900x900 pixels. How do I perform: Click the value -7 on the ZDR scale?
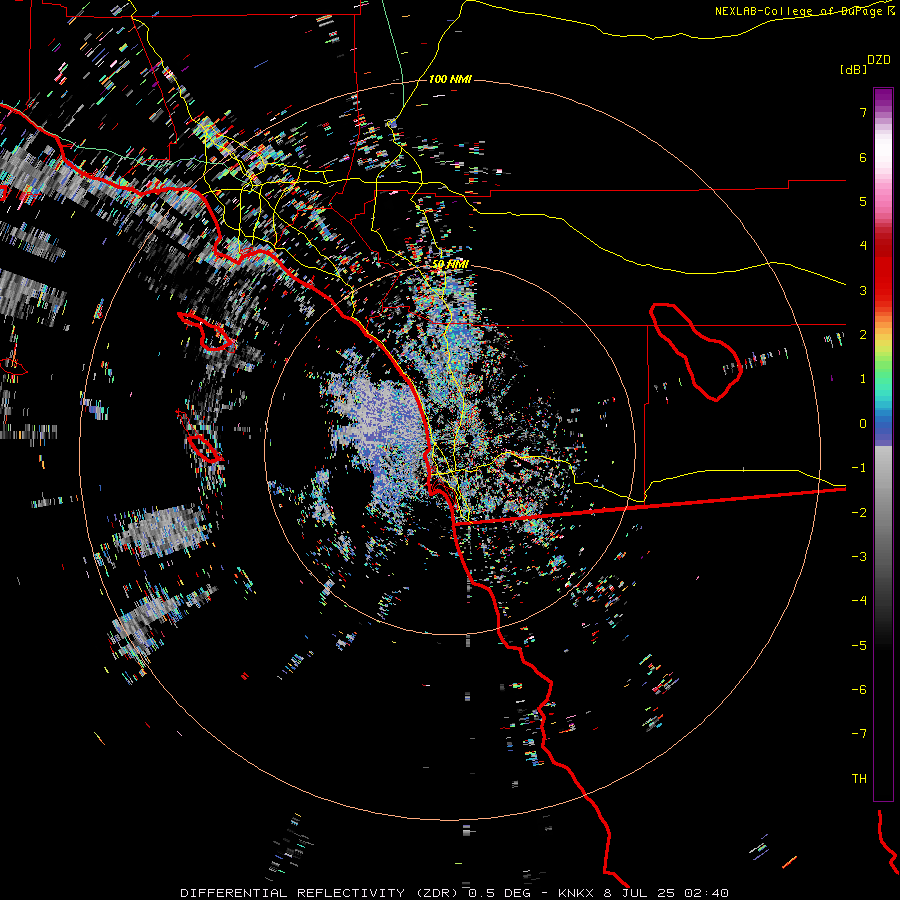click(859, 734)
